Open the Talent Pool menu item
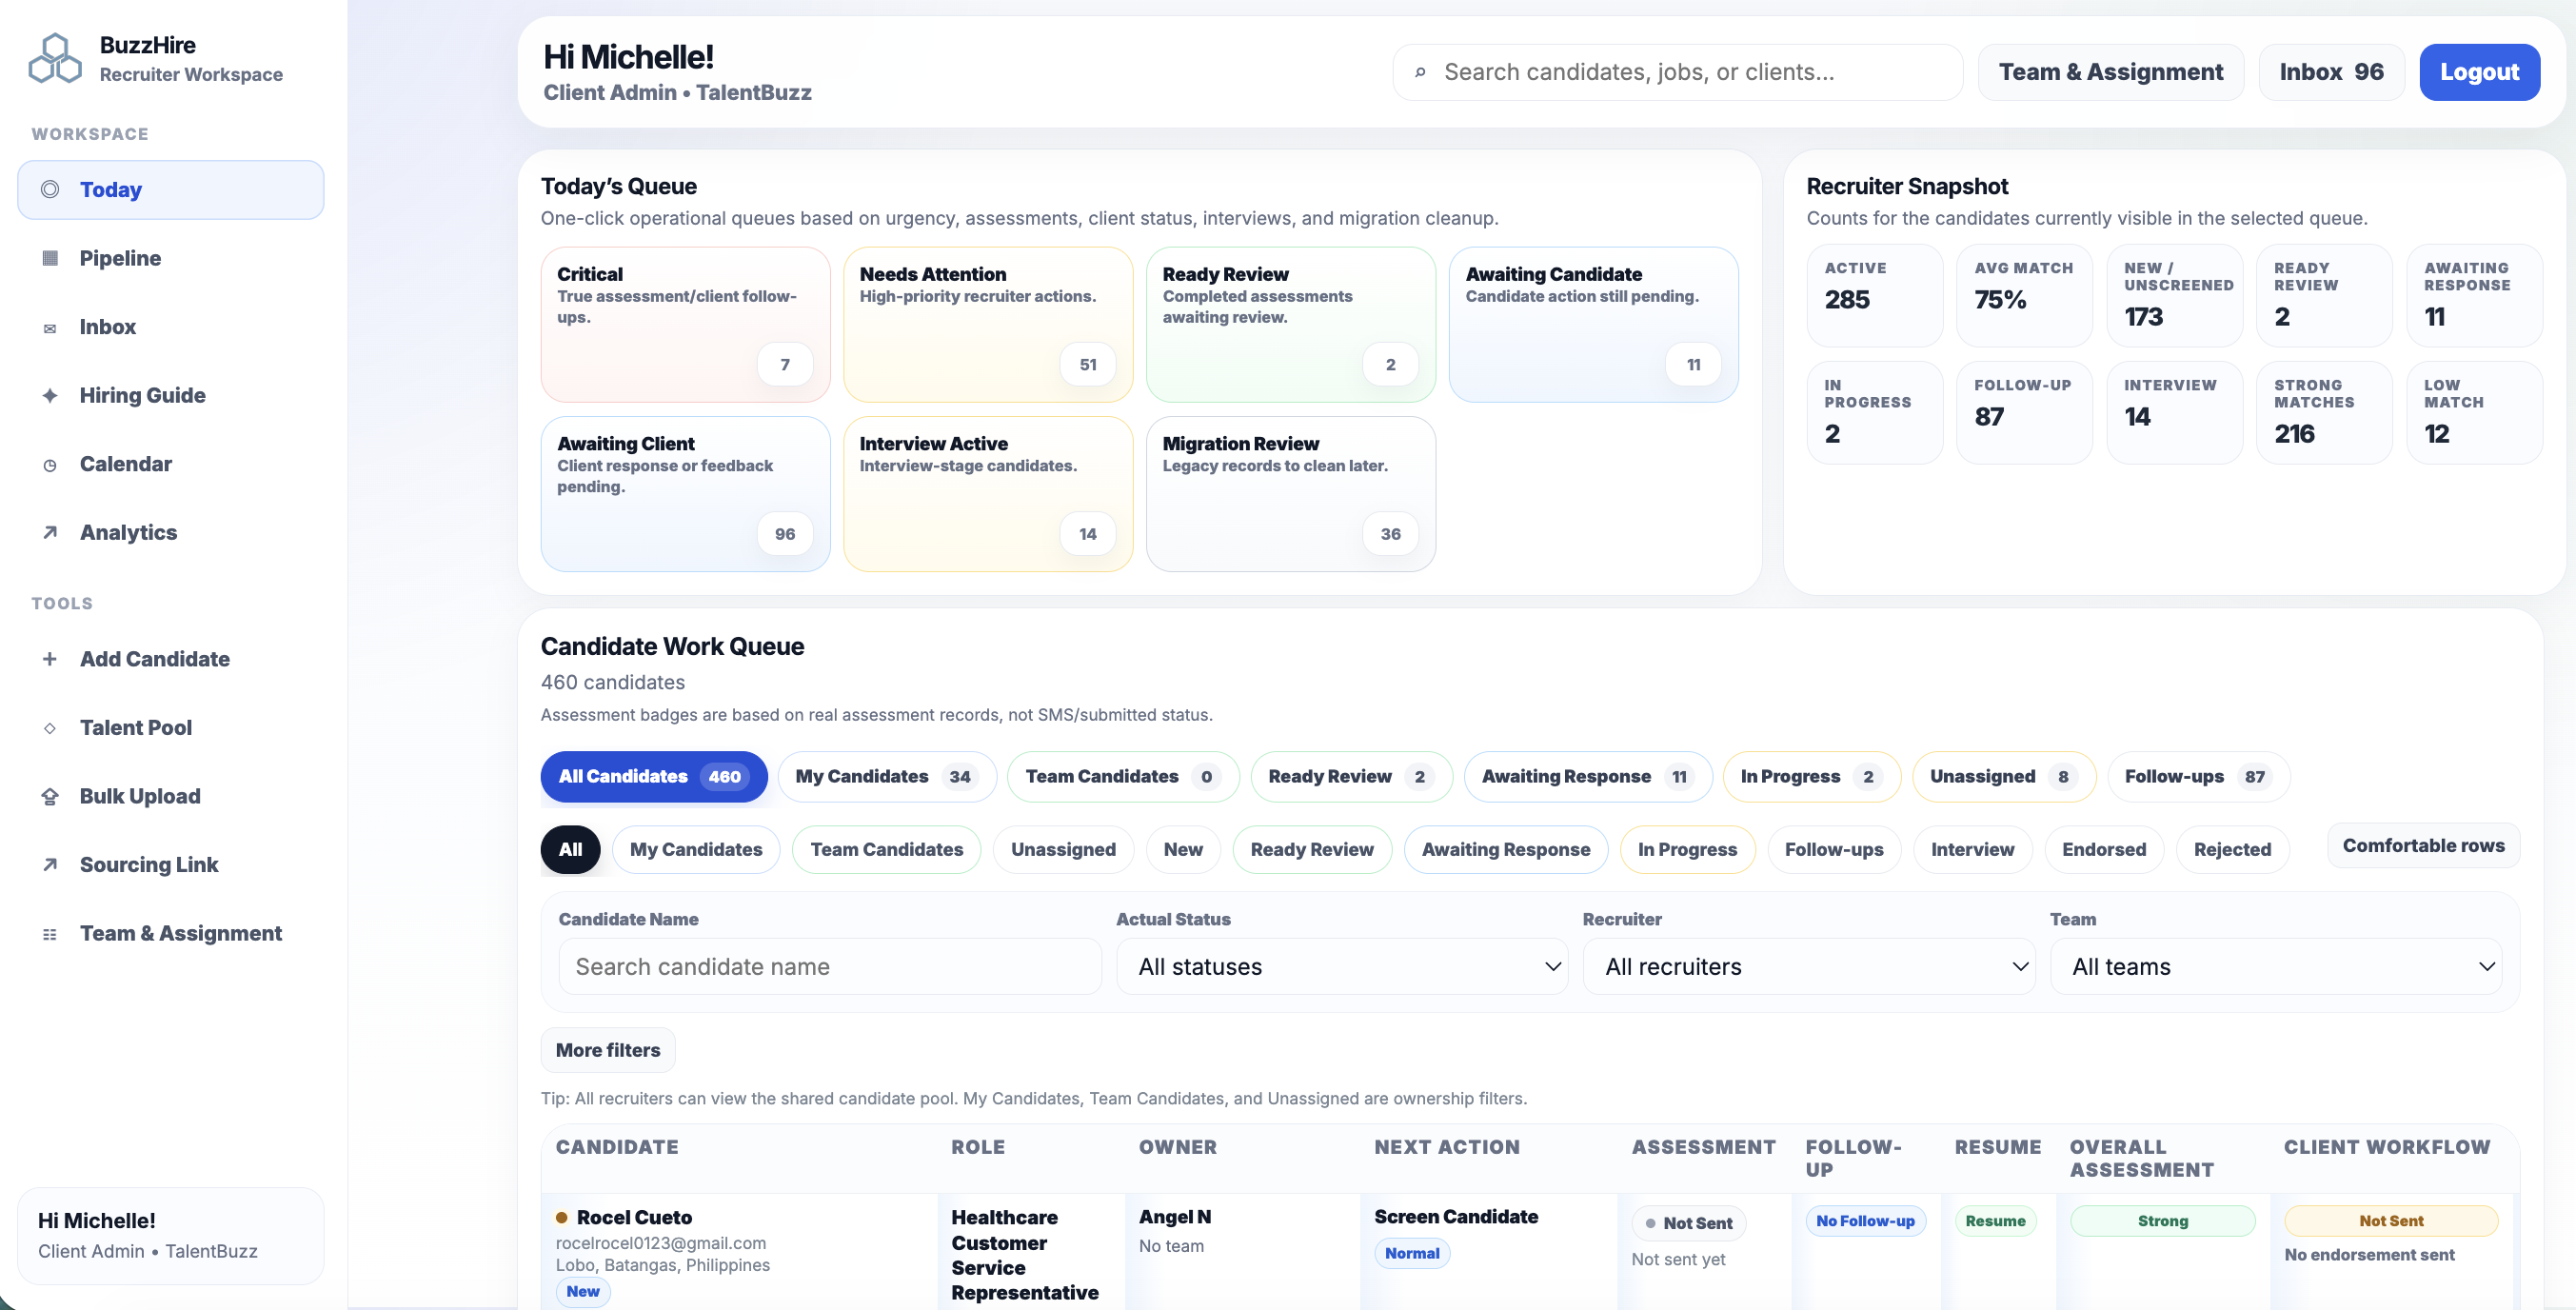Viewport: 2576px width, 1310px height. [170, 728]
